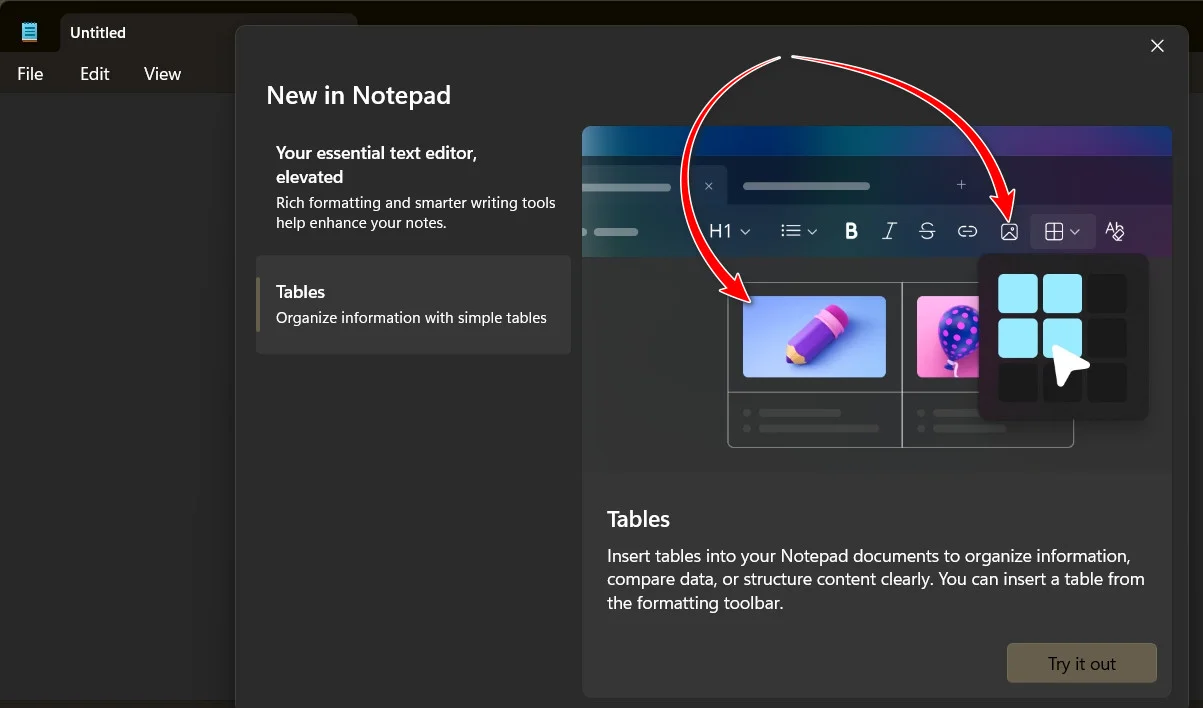
Task: Click the tab close x in preview
Action: 709,186
